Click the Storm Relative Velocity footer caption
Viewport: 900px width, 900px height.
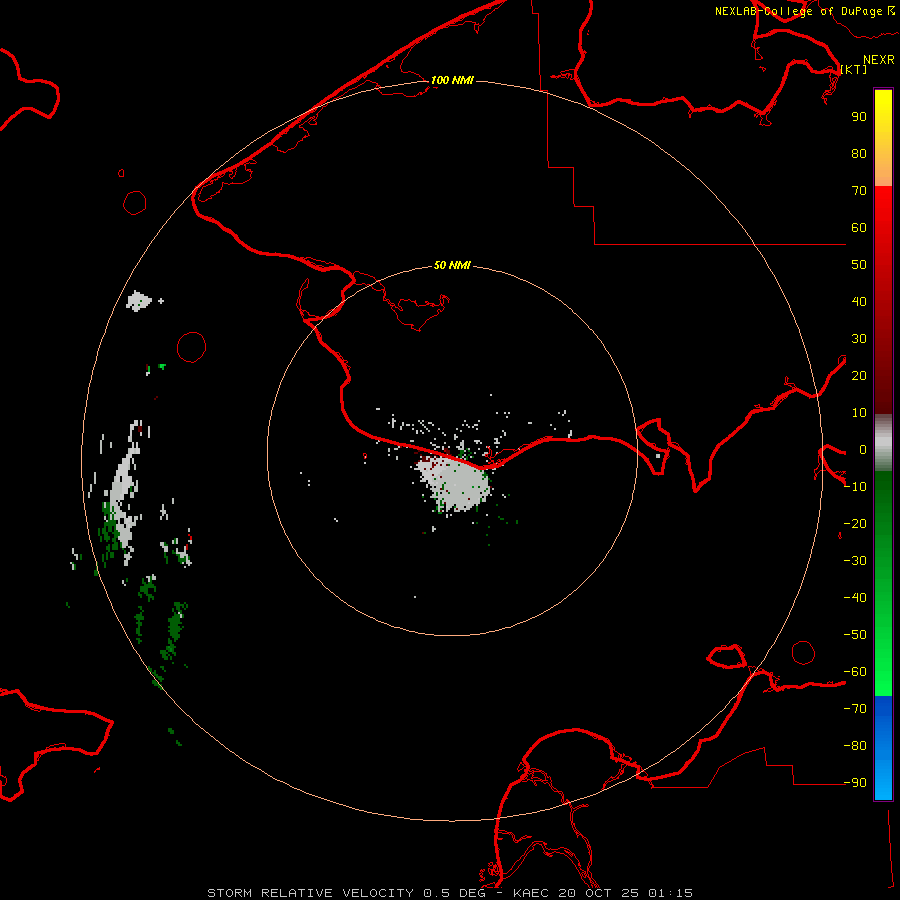coord(450,893)
